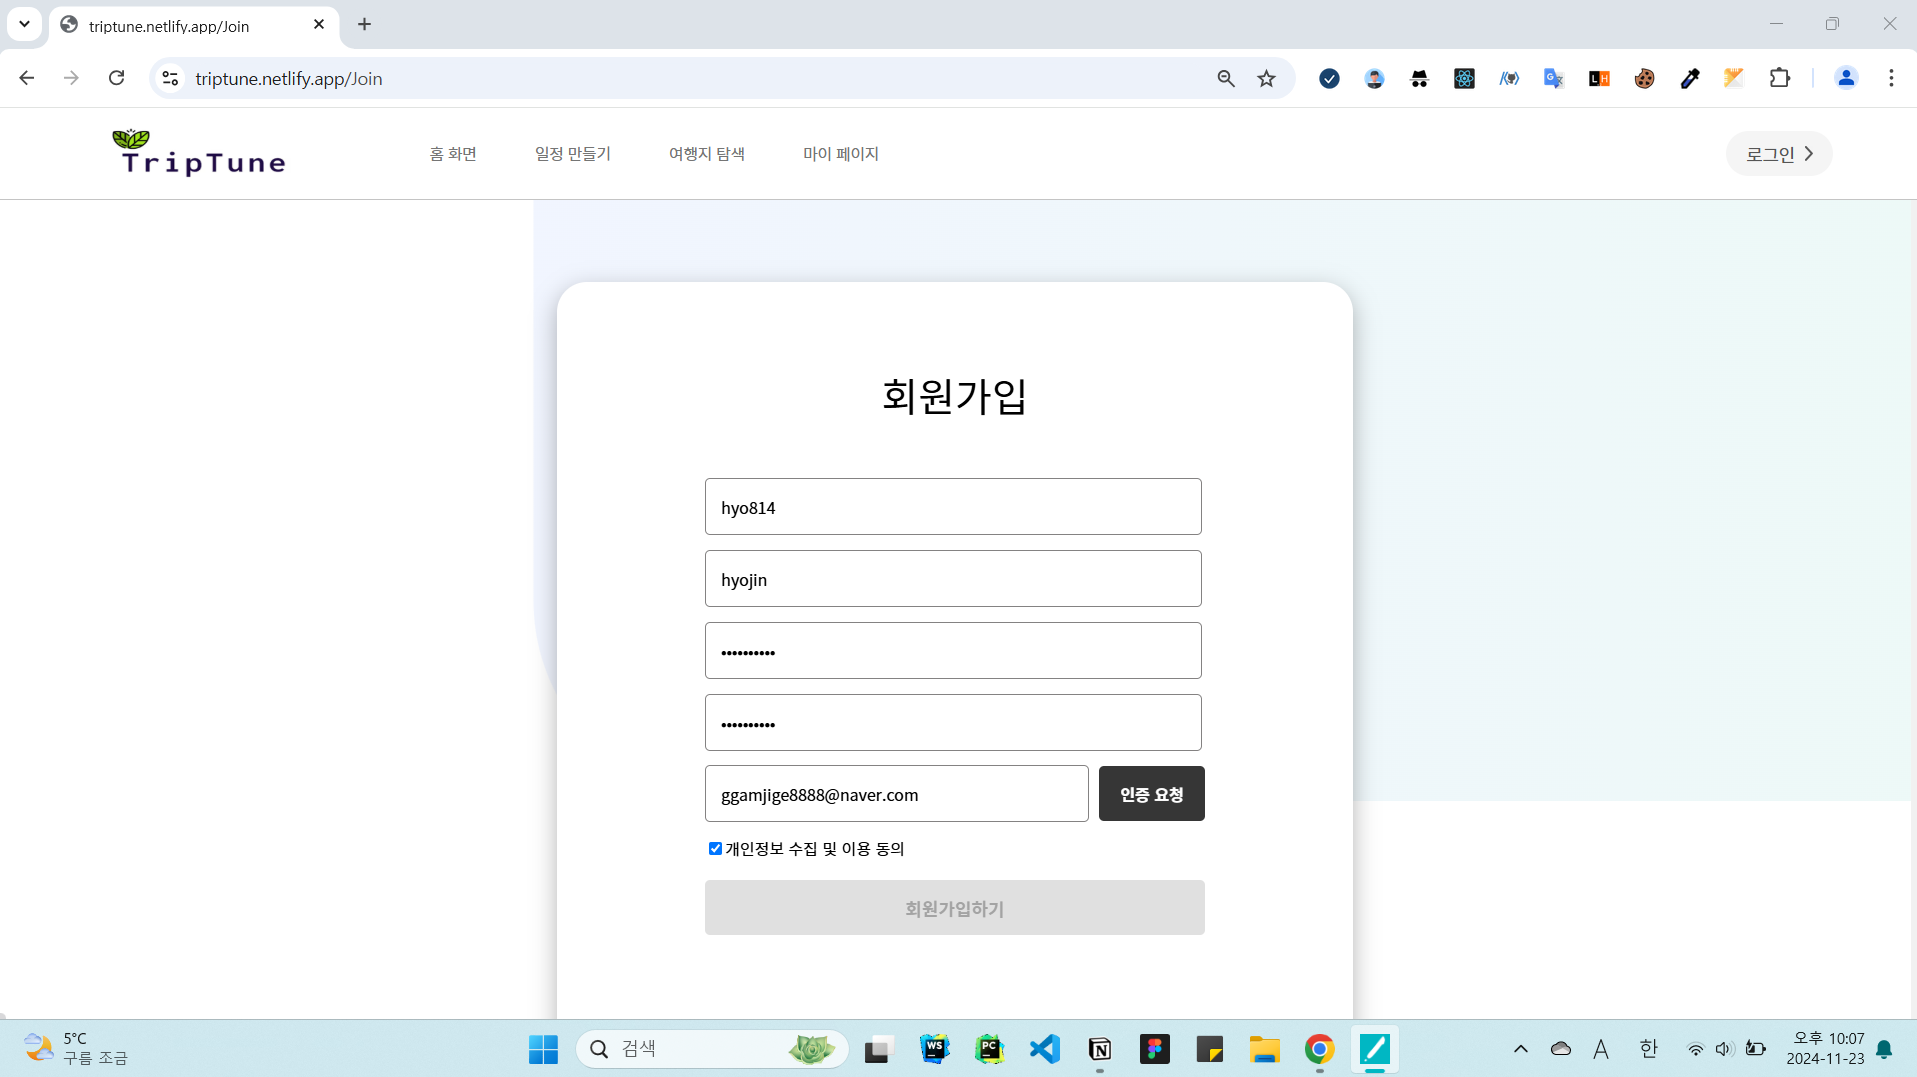Open the Google Translate extension icon

(1553, 78)
